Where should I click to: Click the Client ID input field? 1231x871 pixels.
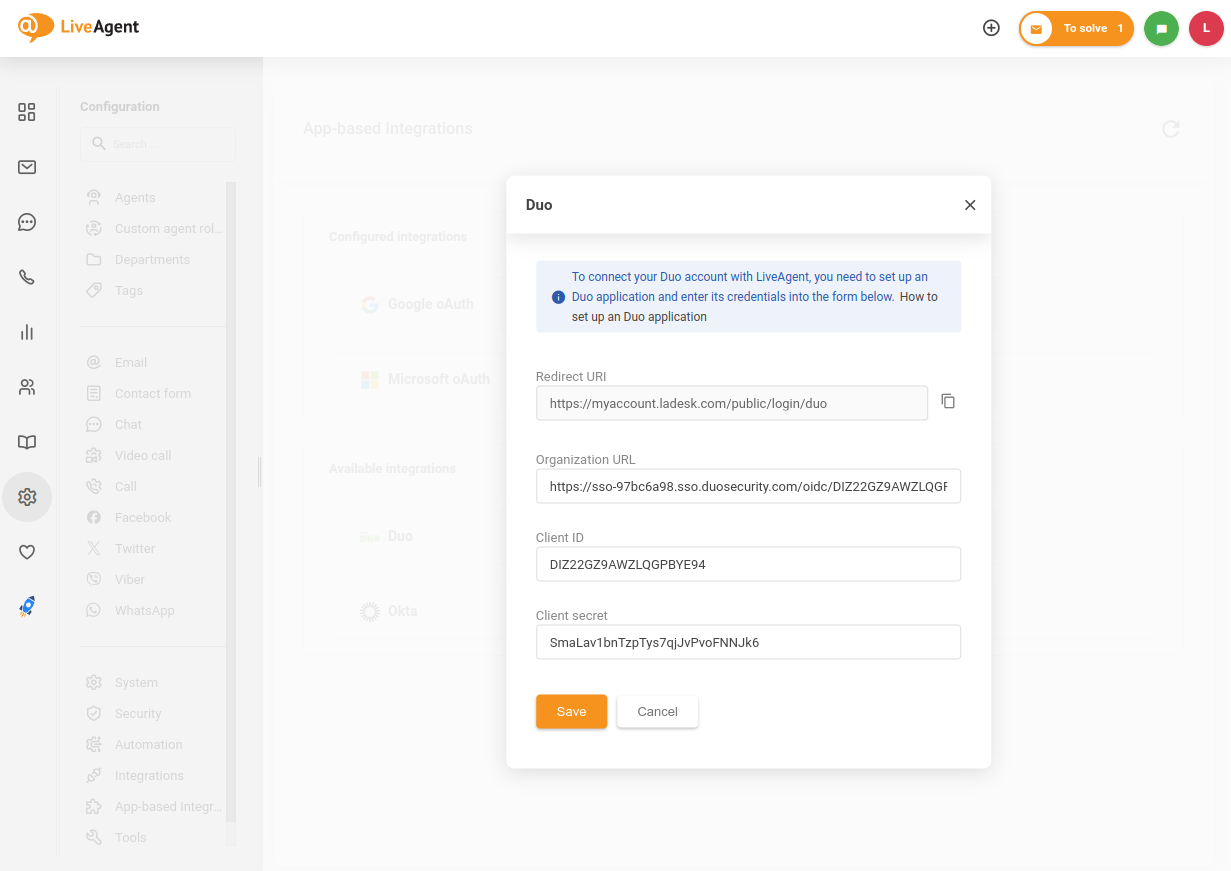pyautogui.click(x=748, y=564)
